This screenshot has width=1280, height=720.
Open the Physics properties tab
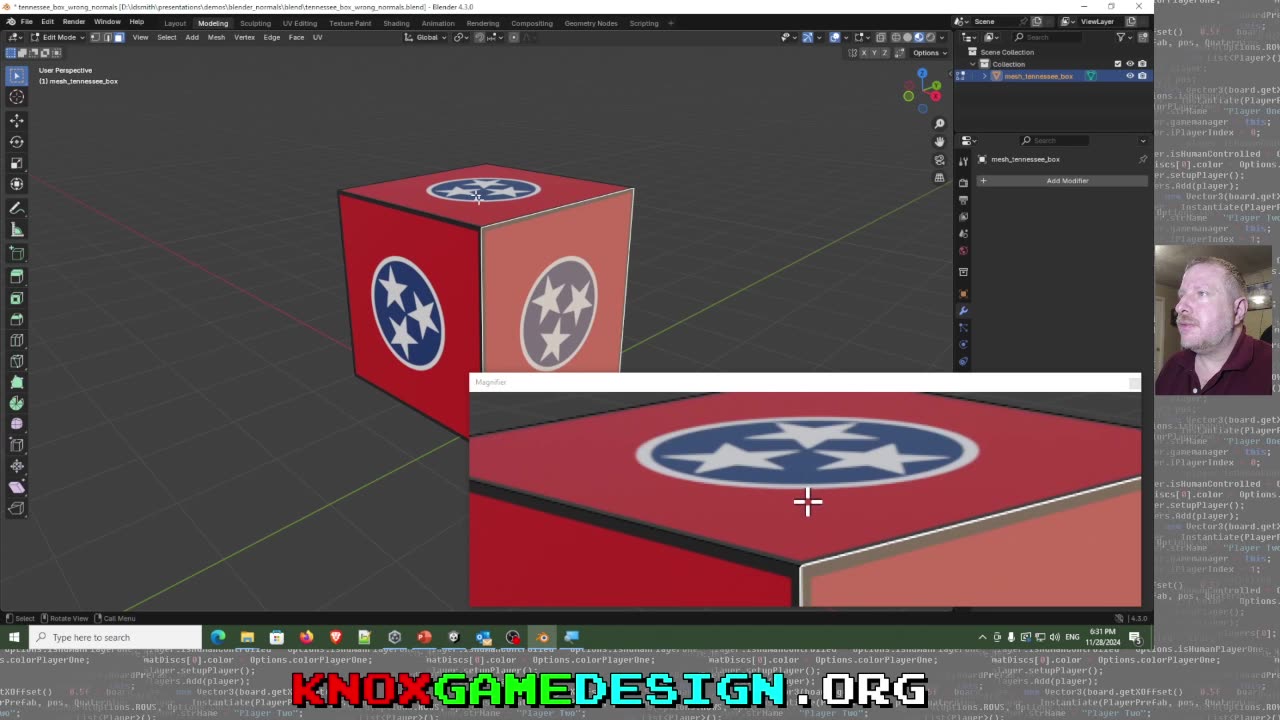[x=963, y=344]
